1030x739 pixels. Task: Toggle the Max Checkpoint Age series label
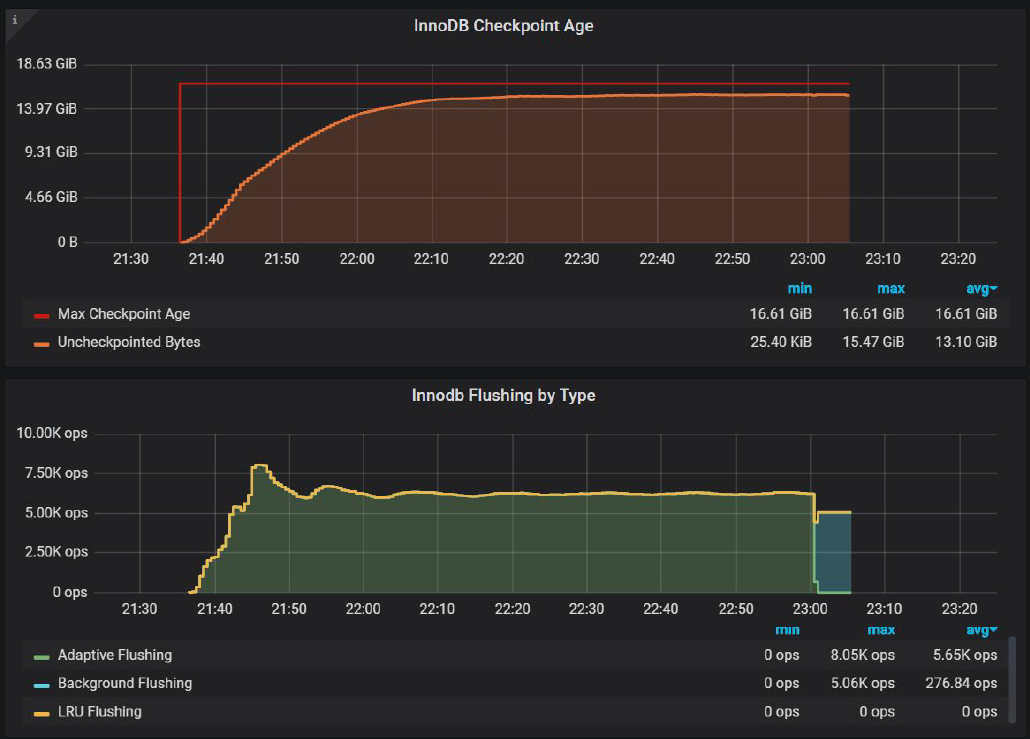pyautogui.click(x=123, y=314)
